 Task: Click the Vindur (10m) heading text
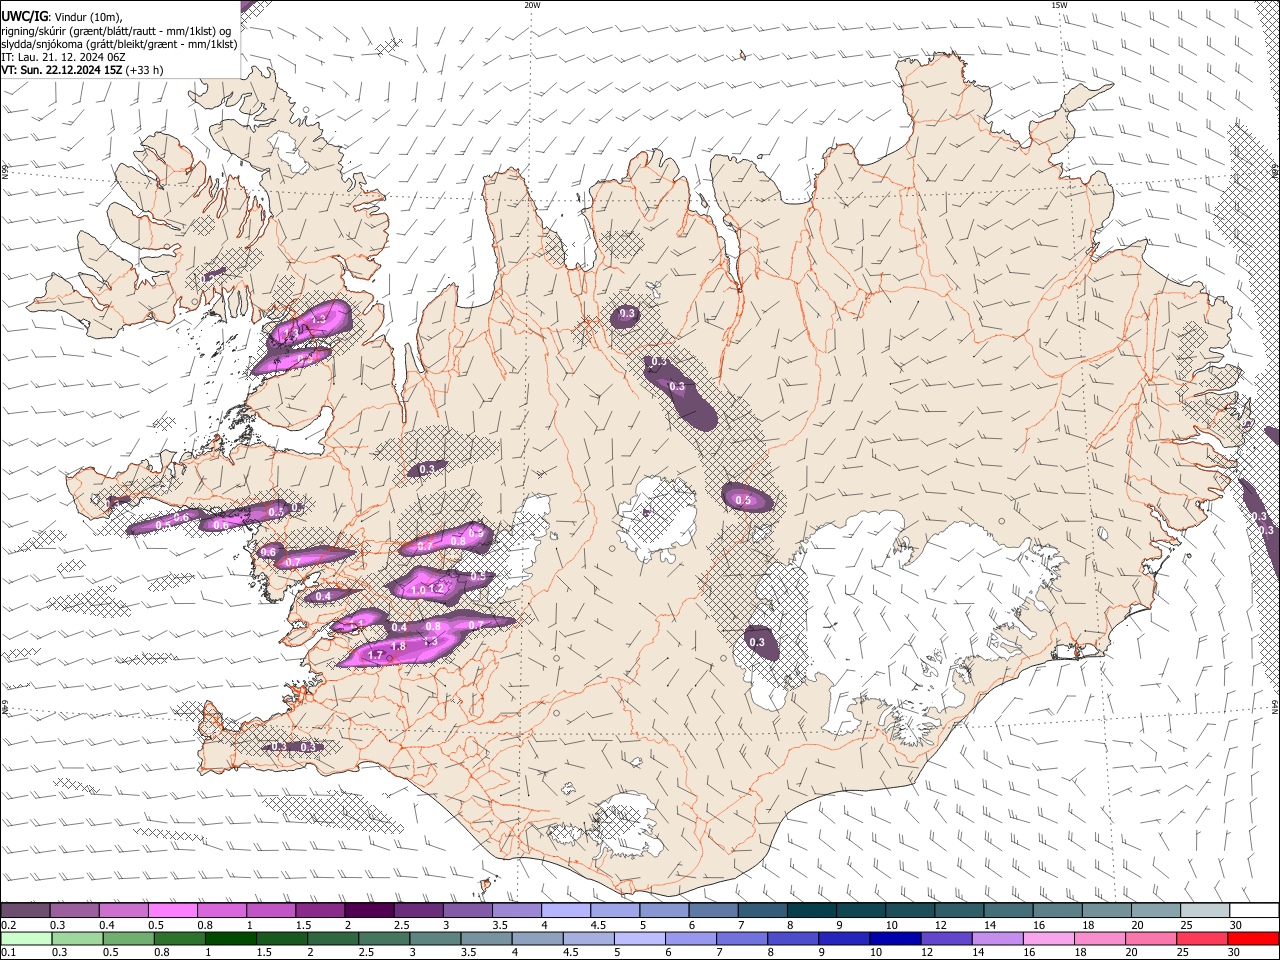pos(88,17)
